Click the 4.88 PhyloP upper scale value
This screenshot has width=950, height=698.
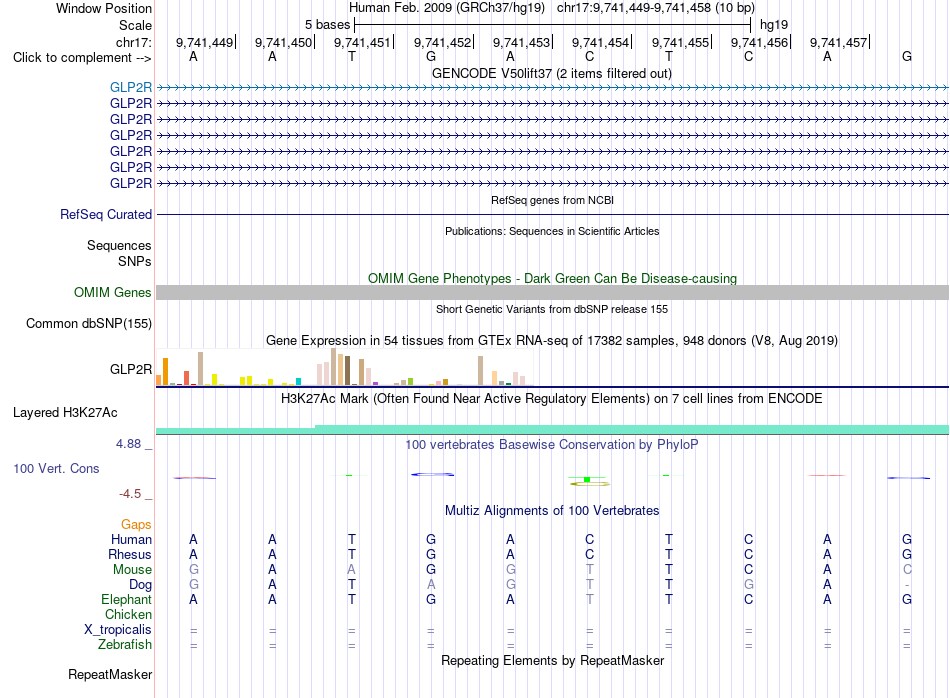128,444
